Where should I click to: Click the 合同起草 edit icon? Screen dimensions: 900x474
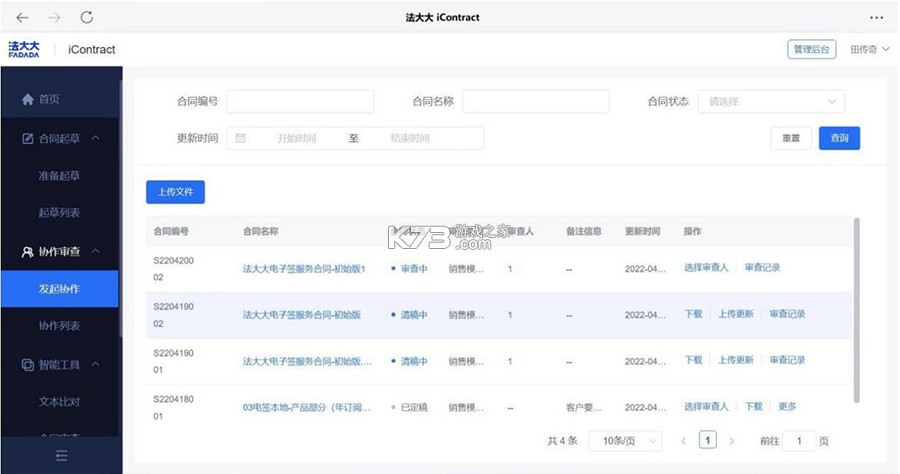(x=28, y=138)
